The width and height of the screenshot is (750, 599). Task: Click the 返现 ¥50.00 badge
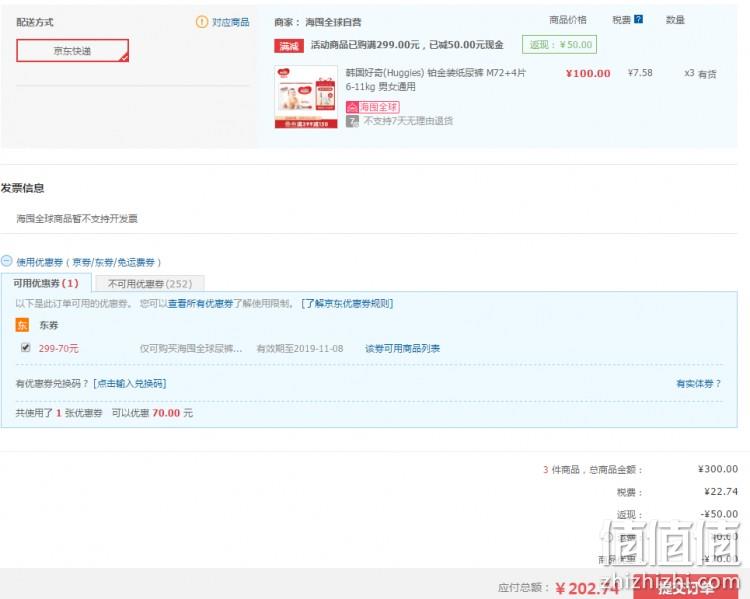tap(559, 44)
